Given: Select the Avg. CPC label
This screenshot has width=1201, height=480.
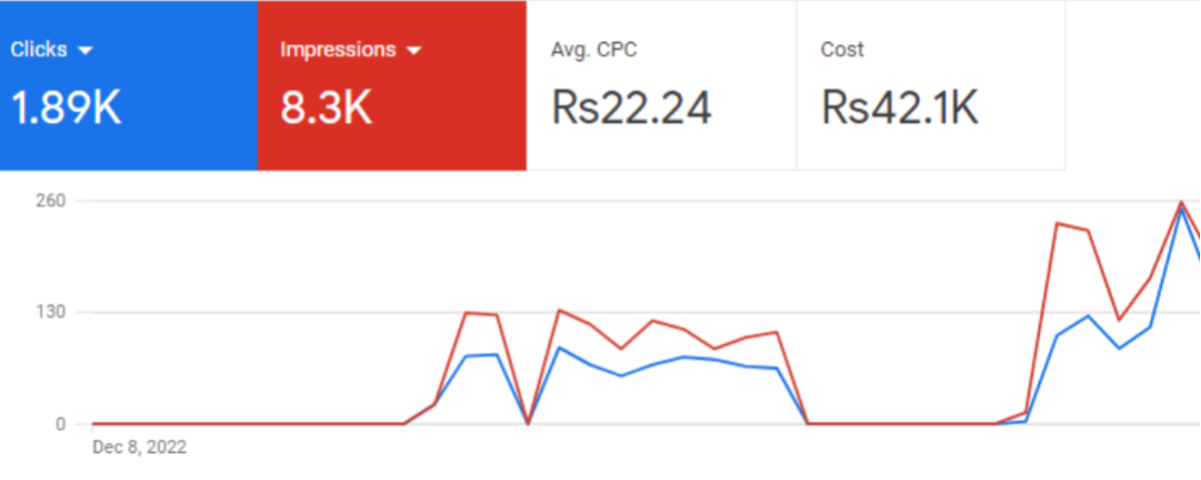Looking at the screenshot, I should [593, 50].
